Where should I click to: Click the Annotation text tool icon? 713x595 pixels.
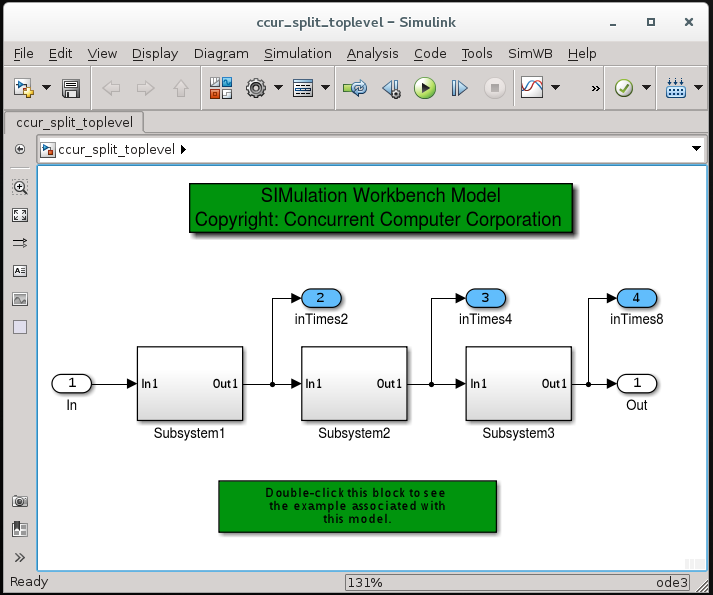pyautogui.click(x=20, y=271)
